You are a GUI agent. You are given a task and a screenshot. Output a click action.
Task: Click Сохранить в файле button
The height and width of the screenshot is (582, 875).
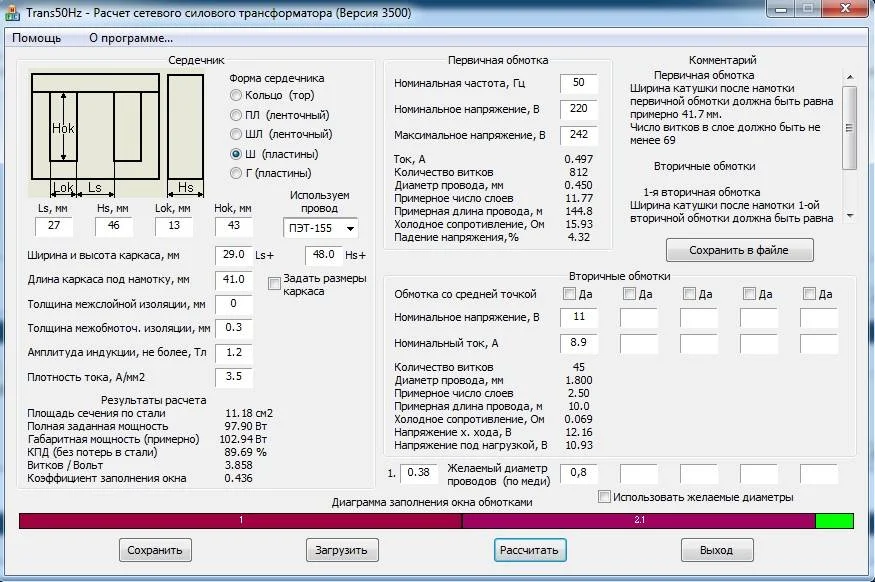pos(739,250)
